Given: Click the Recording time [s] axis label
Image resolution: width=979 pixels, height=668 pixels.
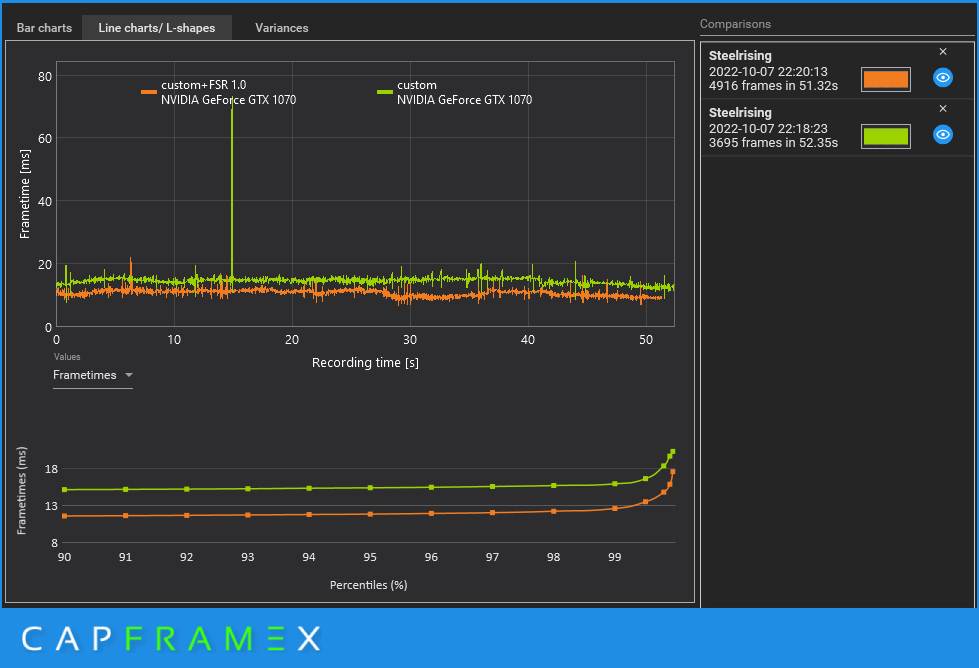Looking at the screenshot, I should coord(365,363).
